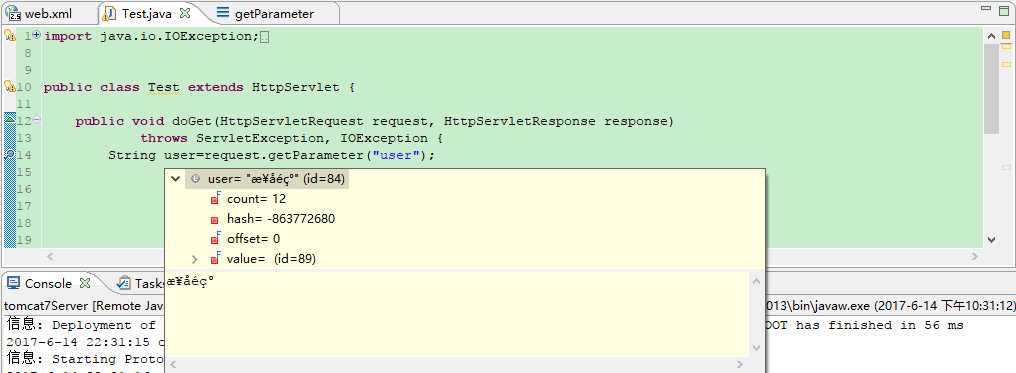The image size is (1016, 373).
Task: Click the garbled text in popup detail pane
Action: (190, 282)
